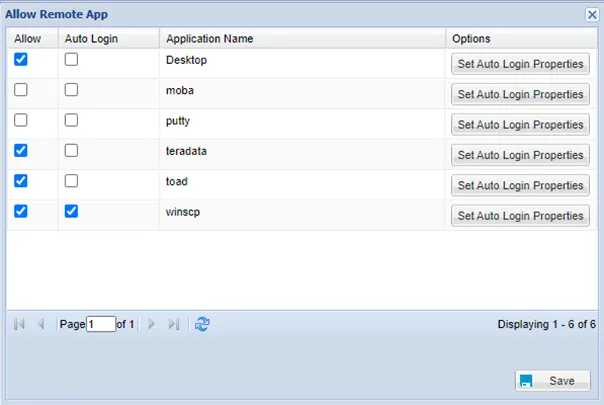
Task: Uncheck Allow for toad
Action: 21,181
